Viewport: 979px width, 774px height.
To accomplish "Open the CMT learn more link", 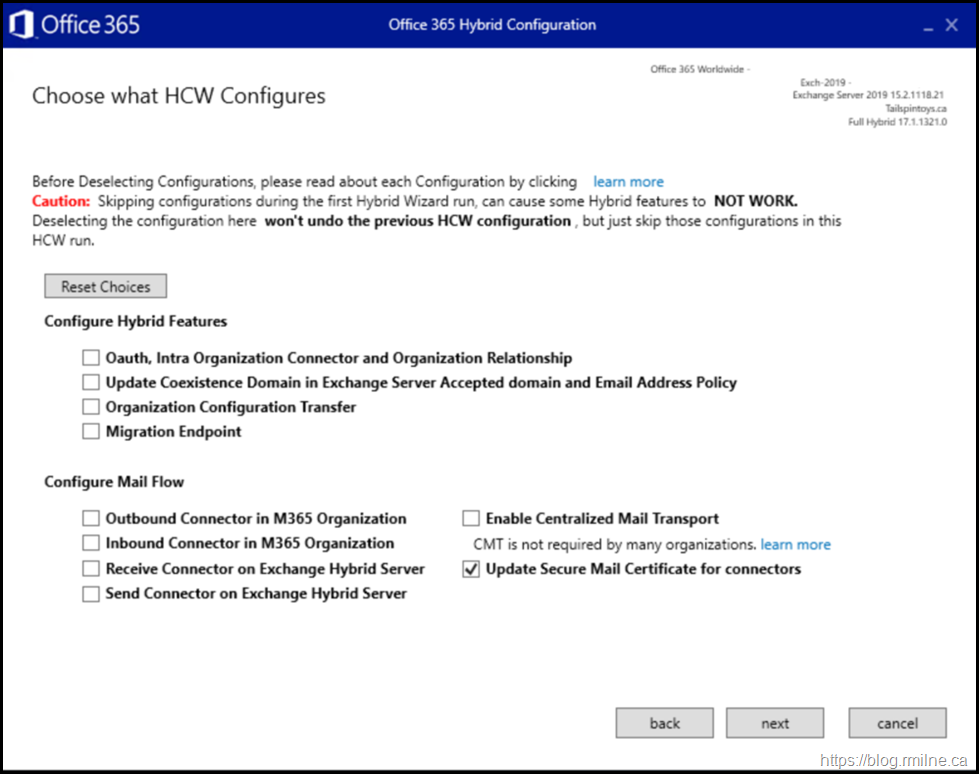I will pyautogui.click(x=795, y=544).
